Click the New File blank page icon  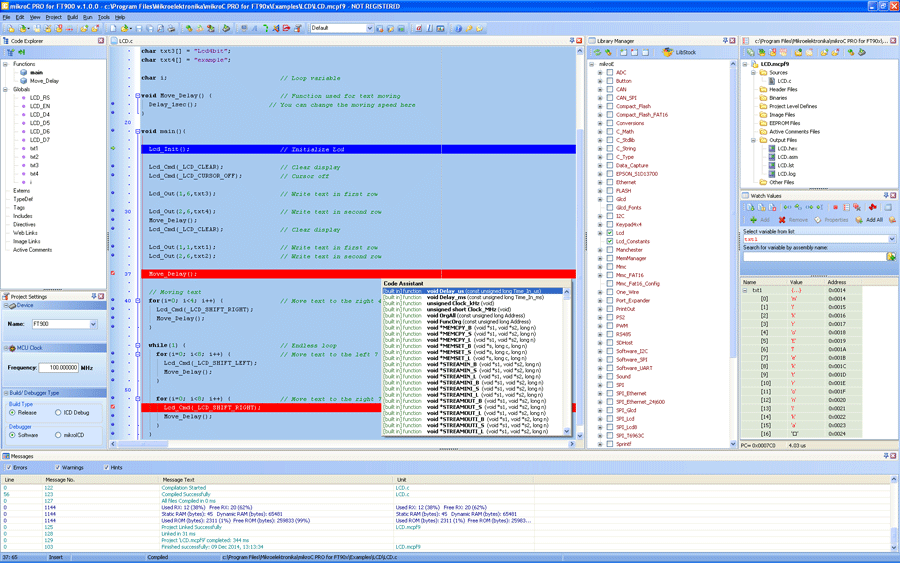[x=113, y=28]
